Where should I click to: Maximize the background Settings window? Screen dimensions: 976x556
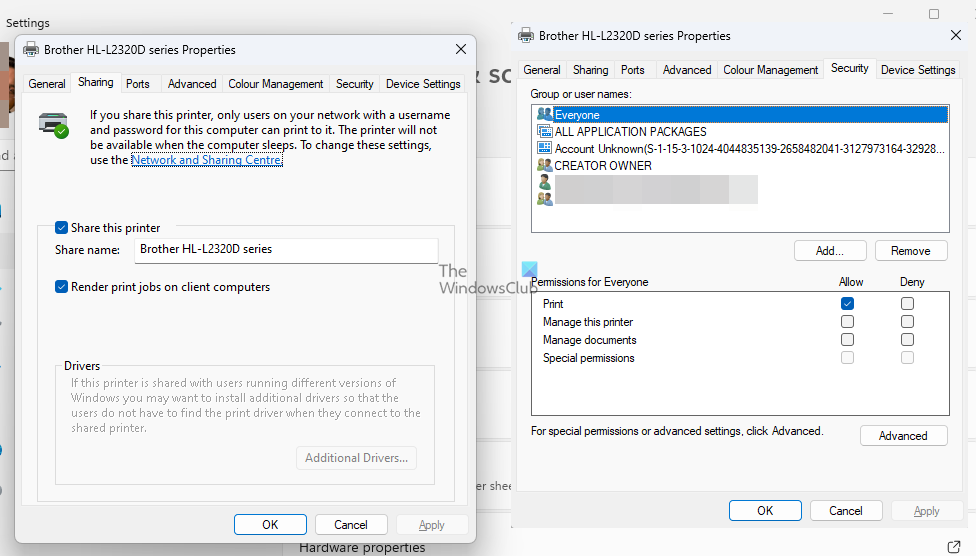point(934,14)
